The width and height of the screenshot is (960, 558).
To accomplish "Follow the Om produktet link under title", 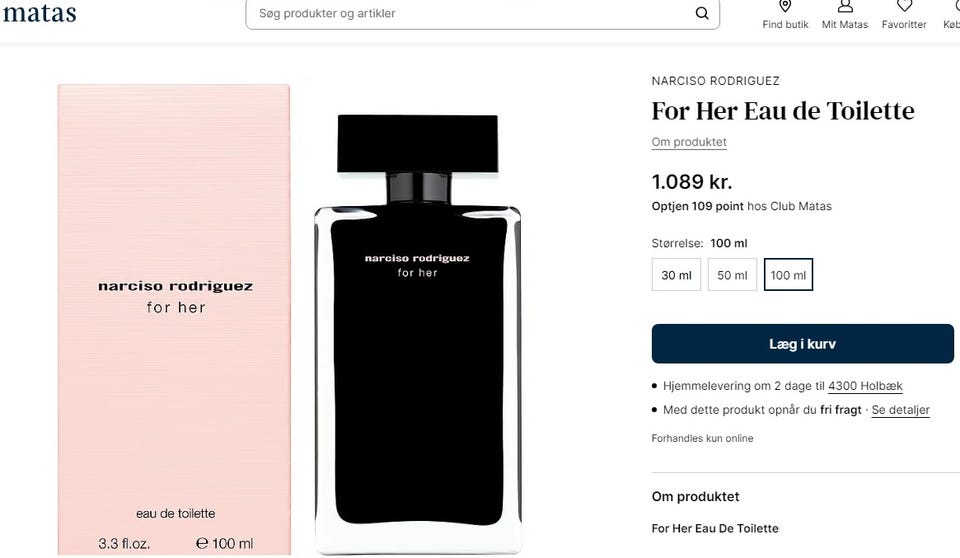I will coord(689,142).
